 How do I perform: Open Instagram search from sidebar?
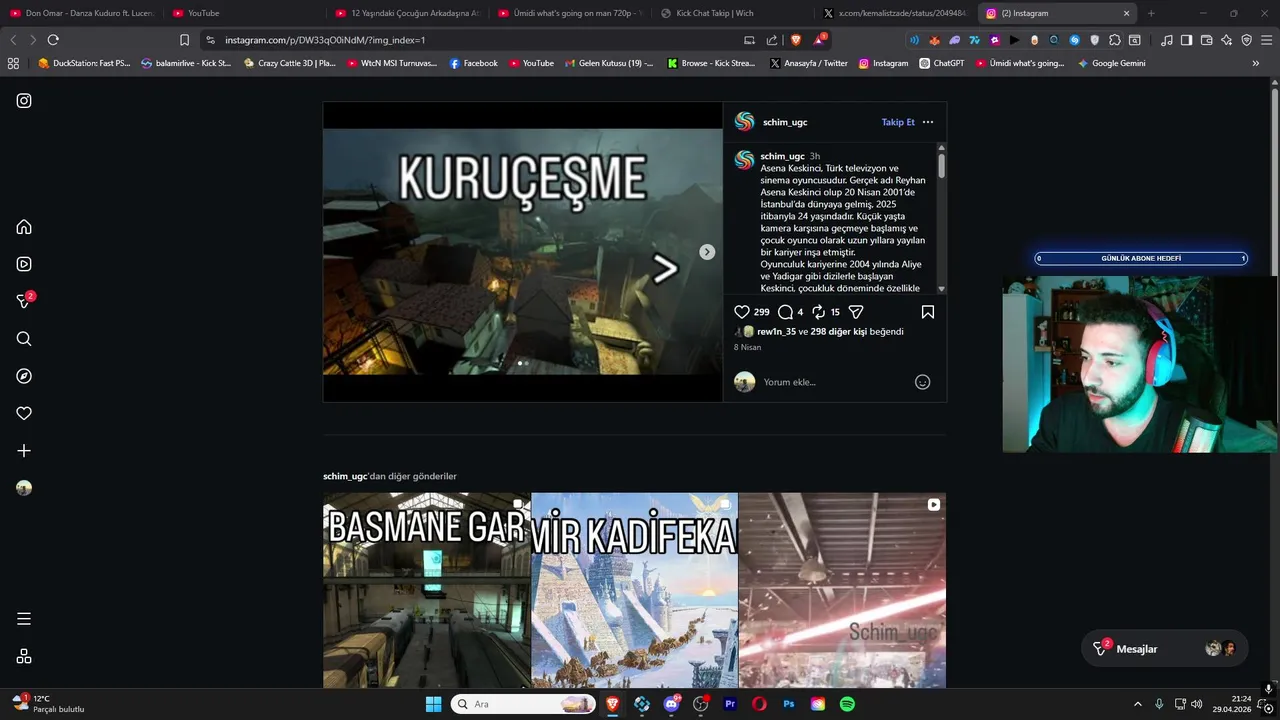[24, 339]
